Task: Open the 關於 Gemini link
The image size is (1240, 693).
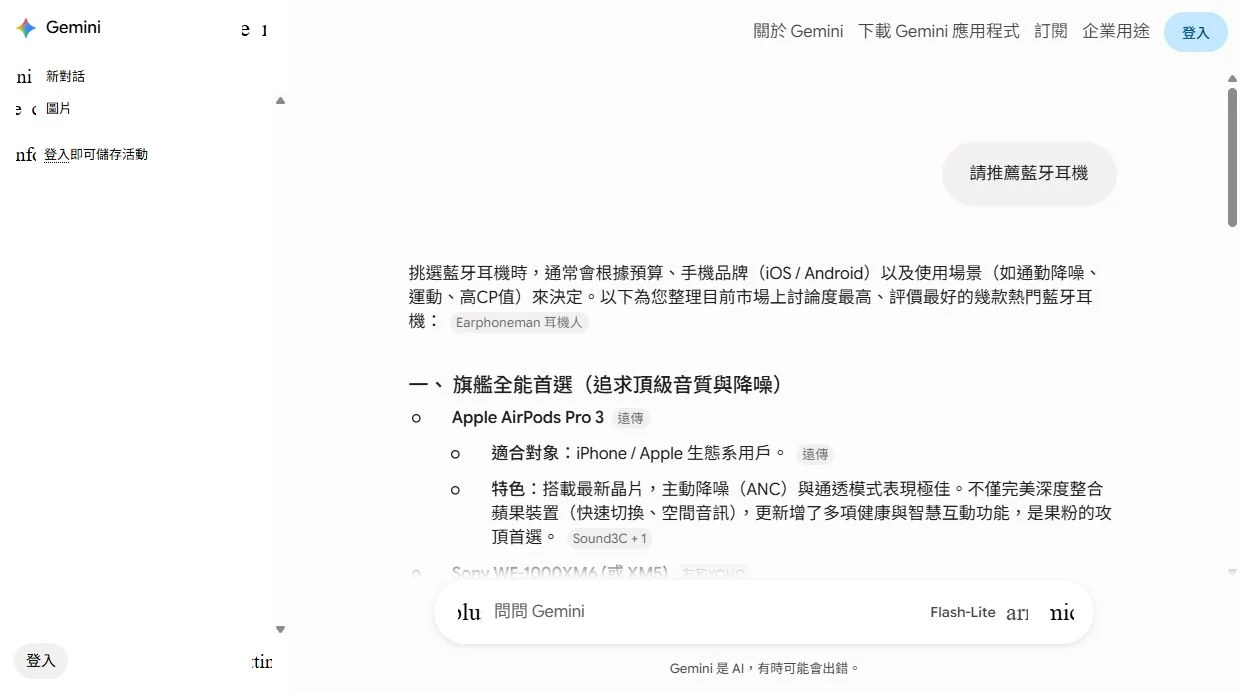Action: (x=798, y=31)
